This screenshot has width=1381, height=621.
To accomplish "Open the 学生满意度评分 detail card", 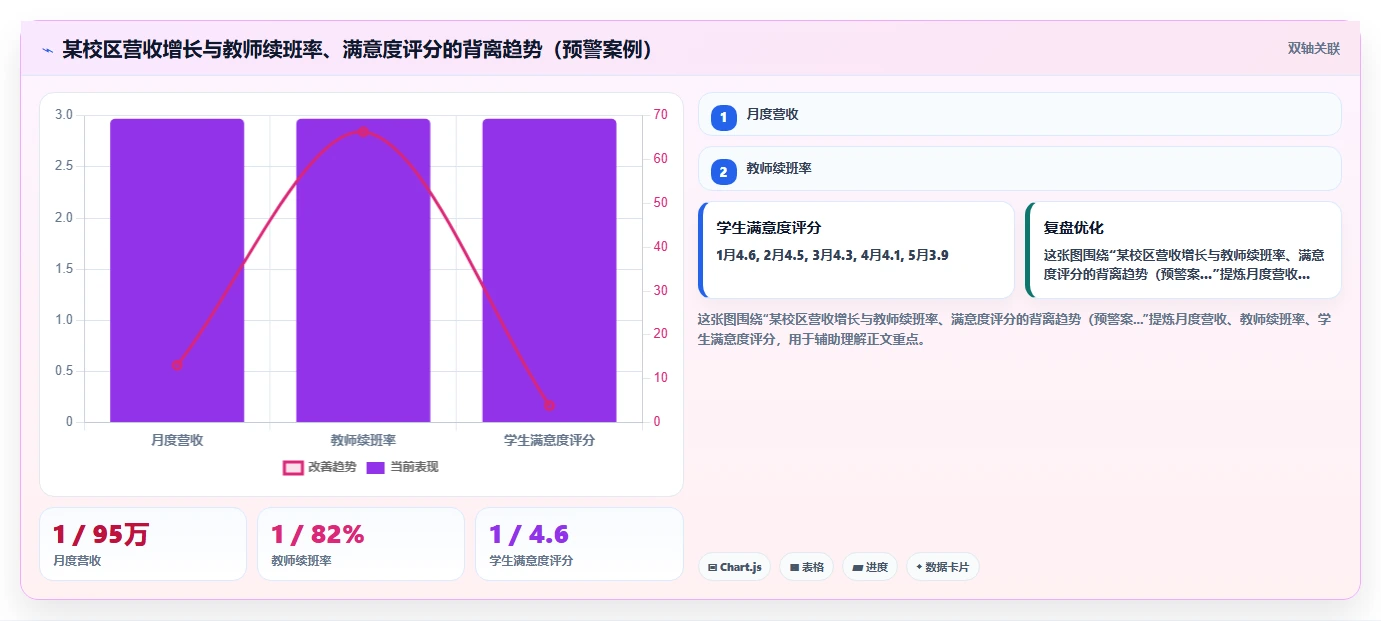I will click(856, 250).
